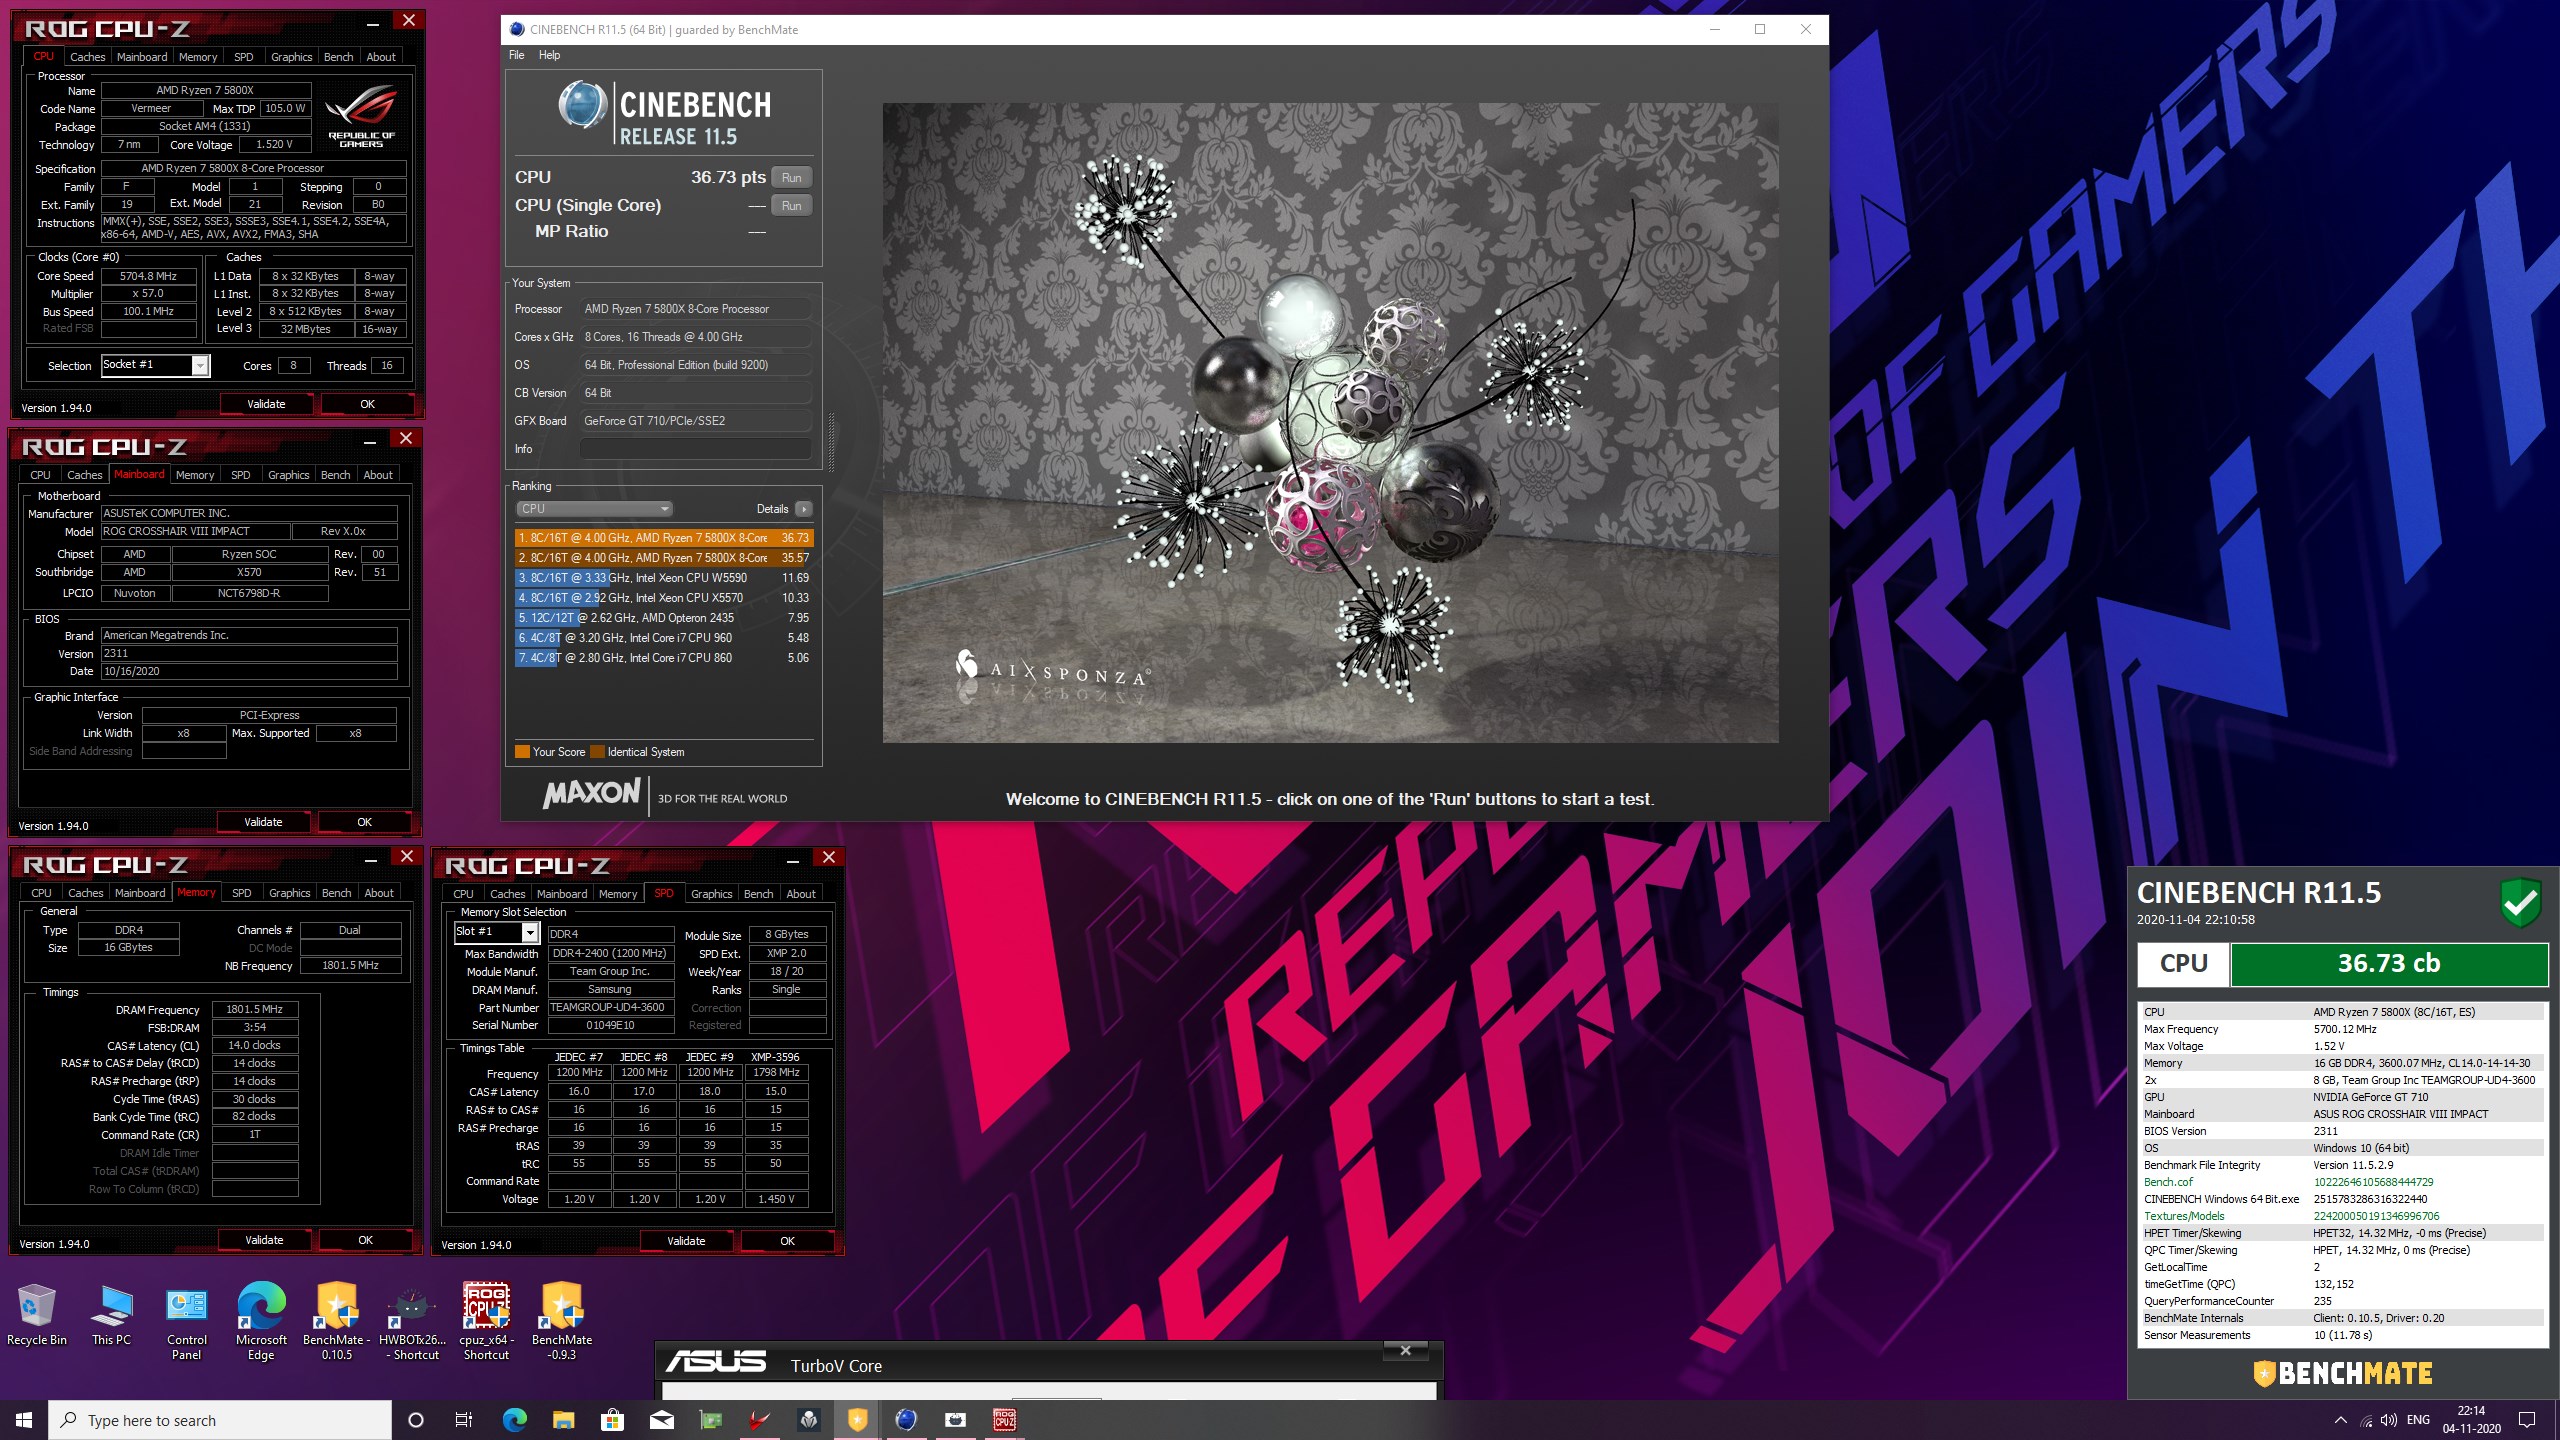Click the red winged taskbar icon
2560x1440 pixels.
(x=759, y=1420)
